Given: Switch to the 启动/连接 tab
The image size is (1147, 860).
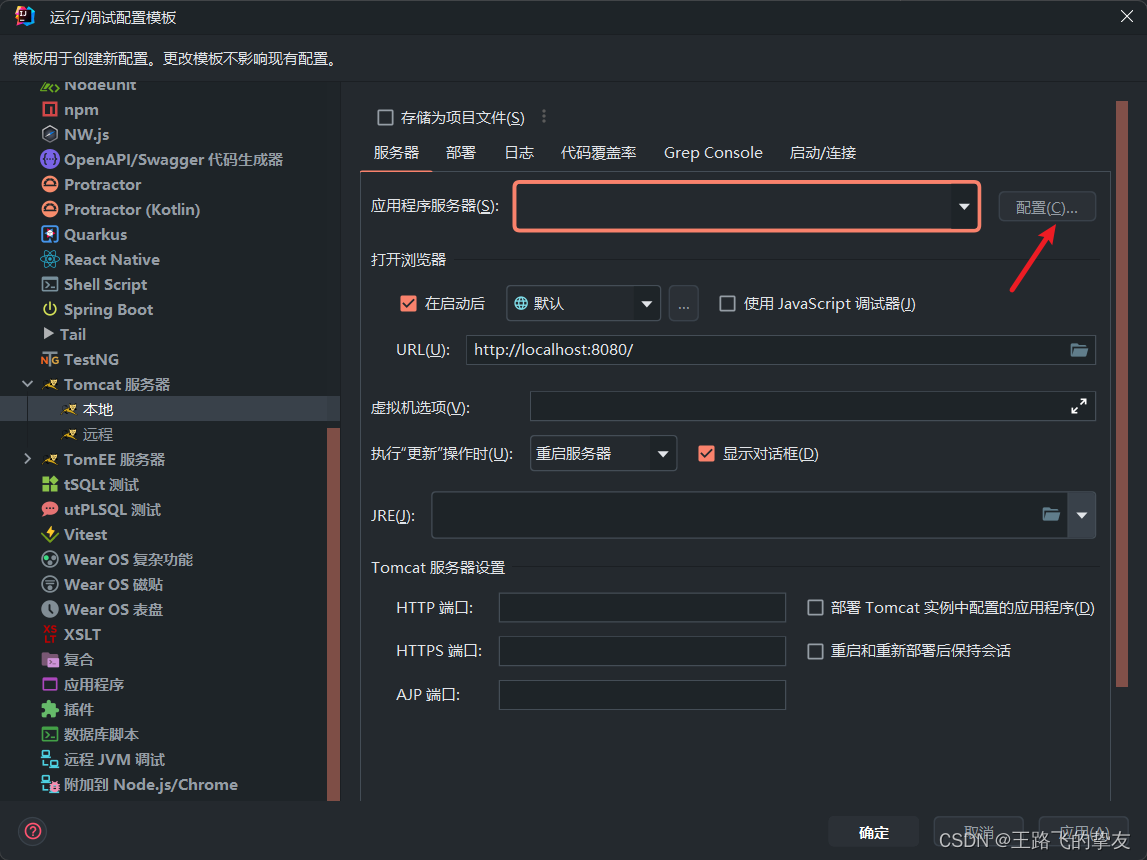Looking at the screenshot, I should point(823,153).
